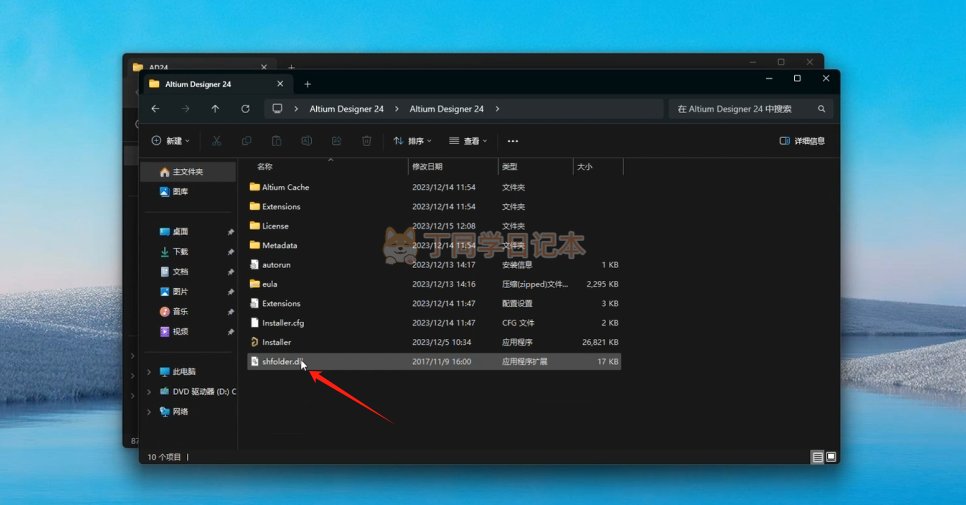Open the 查看 (View) menu
The height and width of the screenshot is (505, 966).
tap(468, 141)
